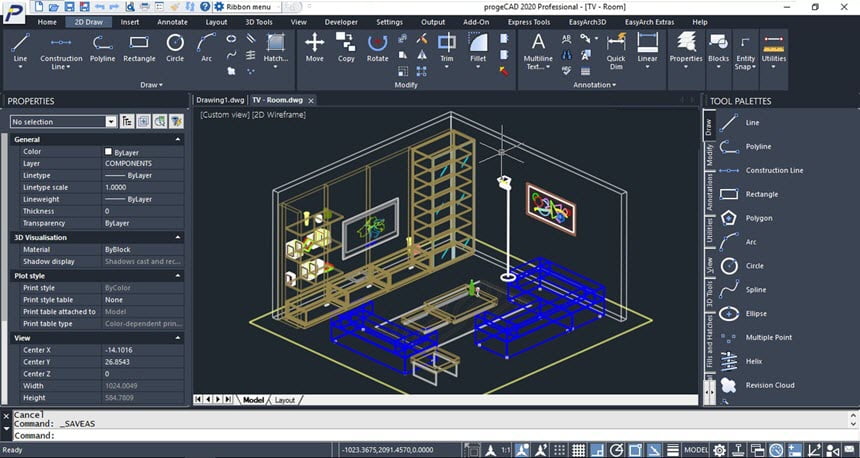This screenshot has height=458, width=860.
Task: Click the Undo arrow in quick access toolbar
Action: click(x=99, y=7)
